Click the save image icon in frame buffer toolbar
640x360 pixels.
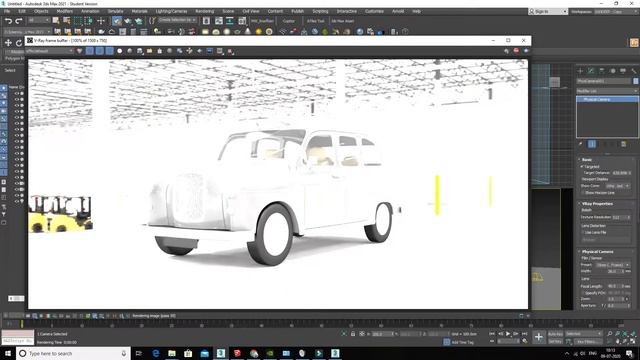click(x=140, y=51)
